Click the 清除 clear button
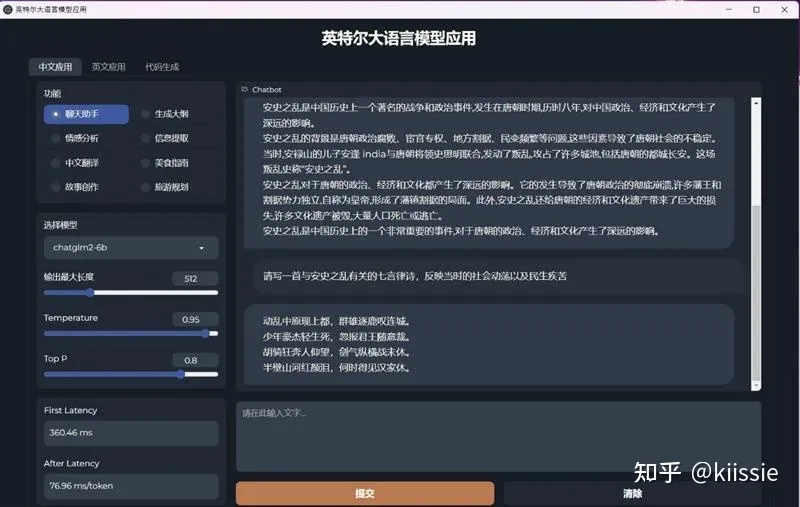Viewport: 800px width, 507px height. point(632,493)
